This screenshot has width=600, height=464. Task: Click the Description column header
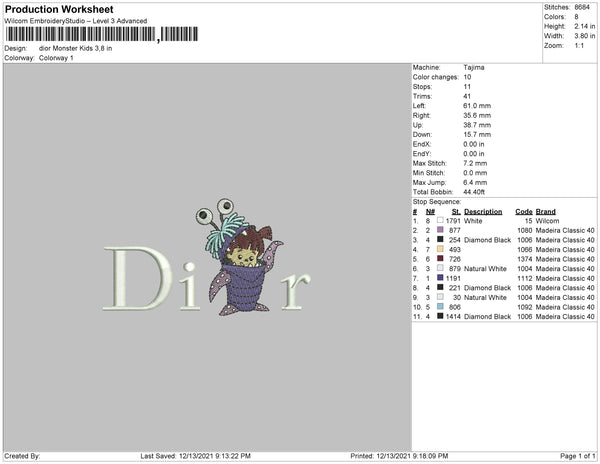tap(483, 212)
